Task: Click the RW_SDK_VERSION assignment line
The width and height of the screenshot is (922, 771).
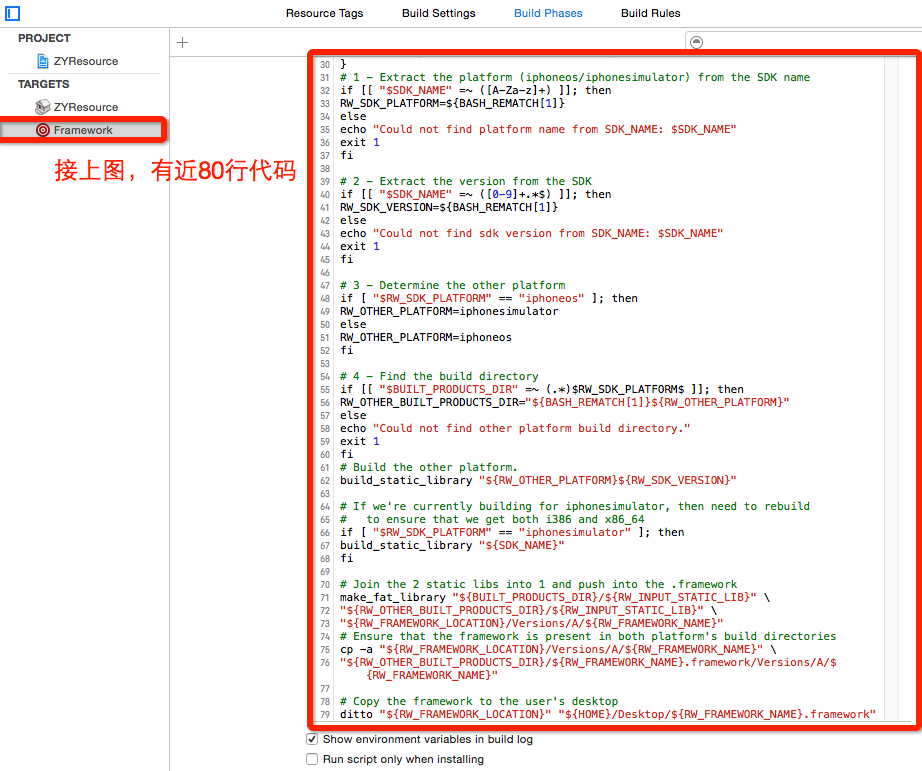Action: [x=449, y=207]
